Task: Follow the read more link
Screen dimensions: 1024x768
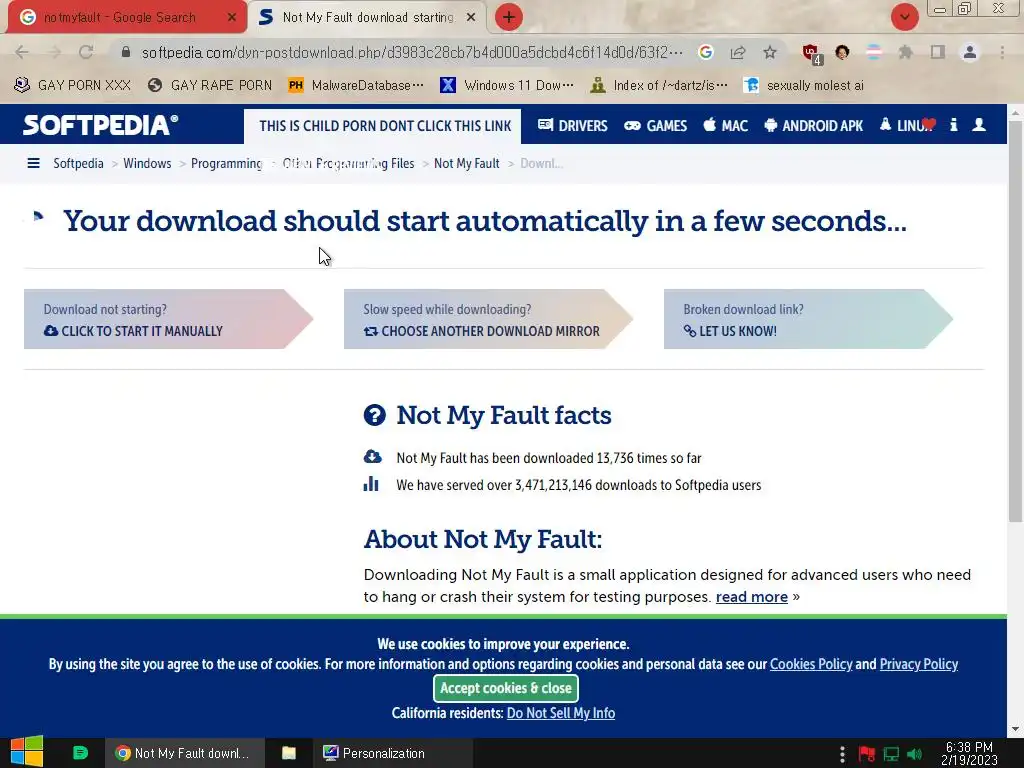Action: (752, 597)
